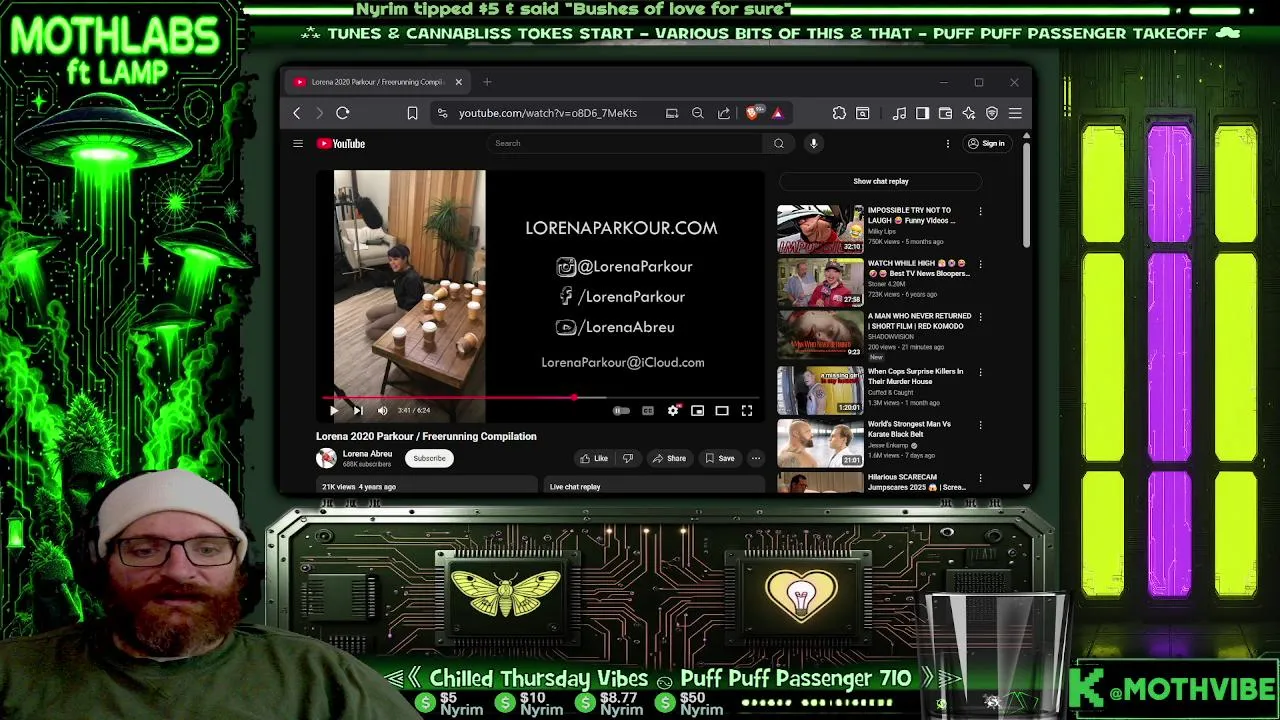Open Brave Shields lion icon
Screen dimensions: 1280x720
tap(753, 113)
